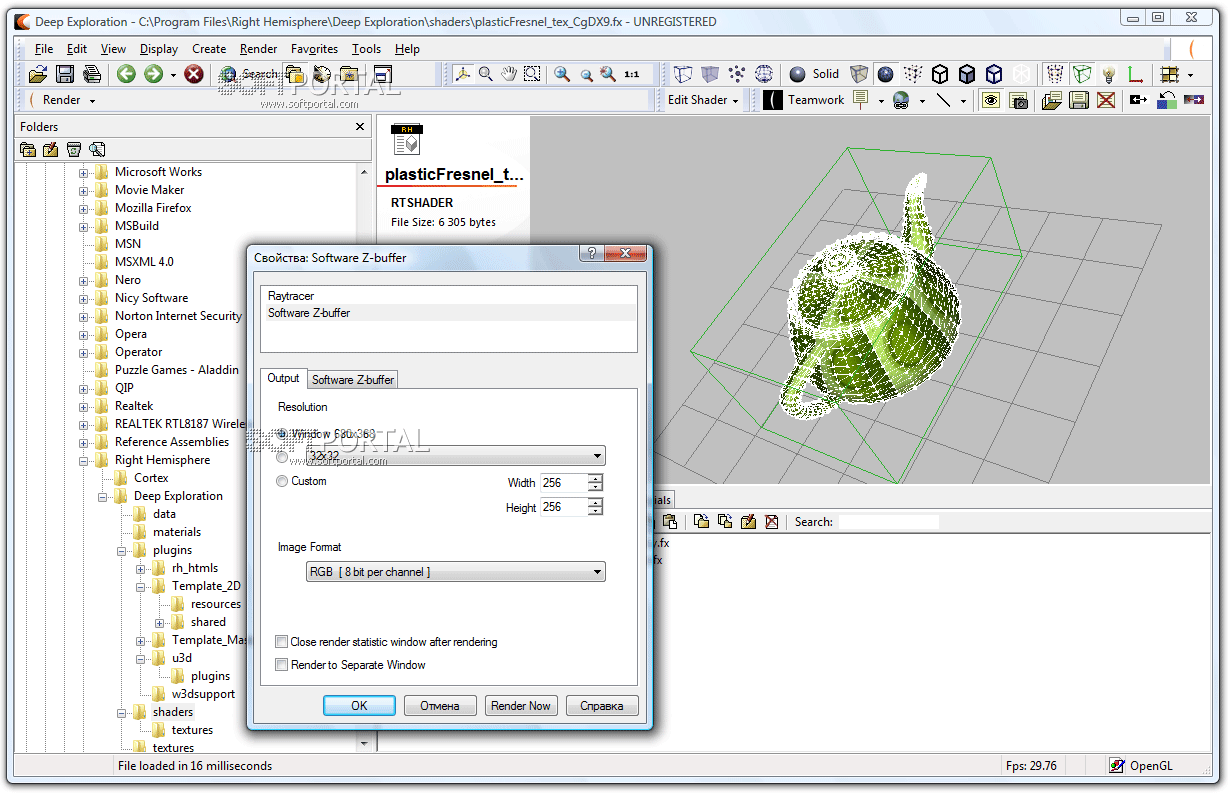This screenshot has width=1228, height=794.
Task: Go back with the green left arrow
Action: coord(126,74)
